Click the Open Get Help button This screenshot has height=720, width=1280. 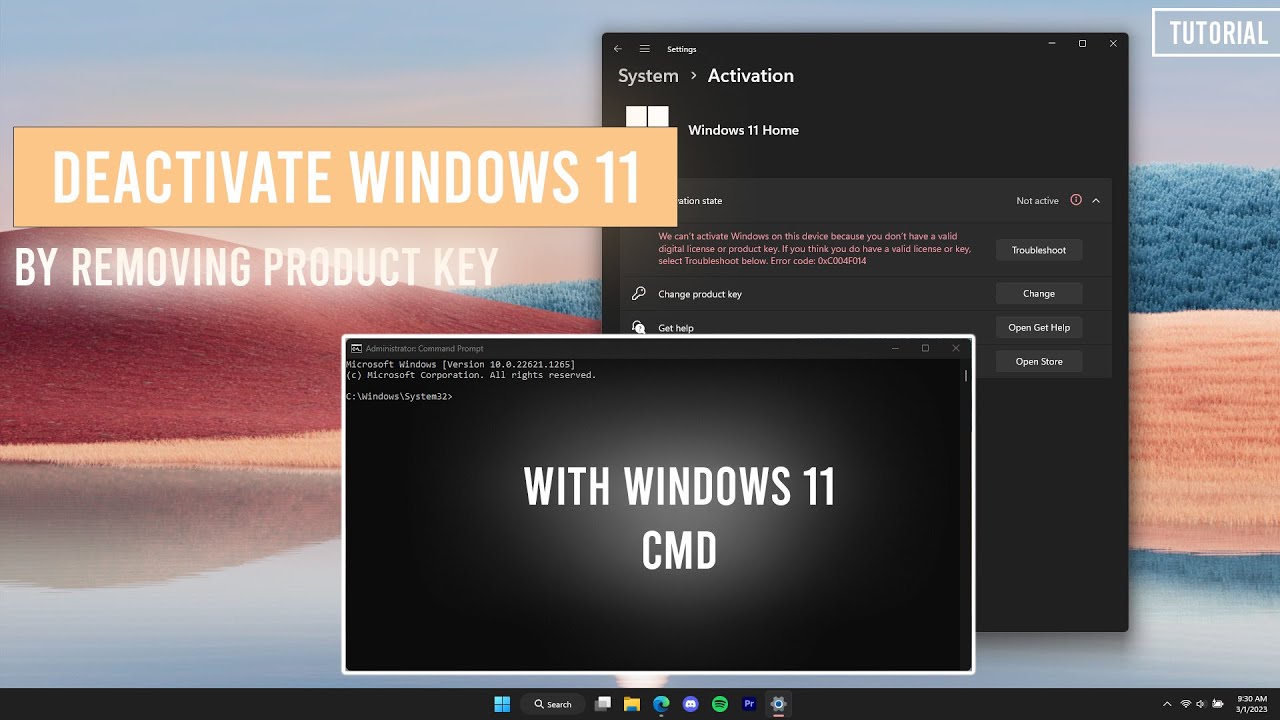coord(1039,328)
